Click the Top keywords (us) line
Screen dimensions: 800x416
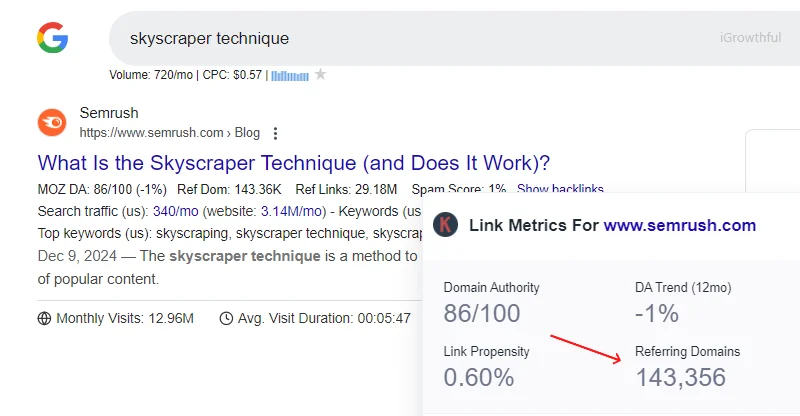230,233
